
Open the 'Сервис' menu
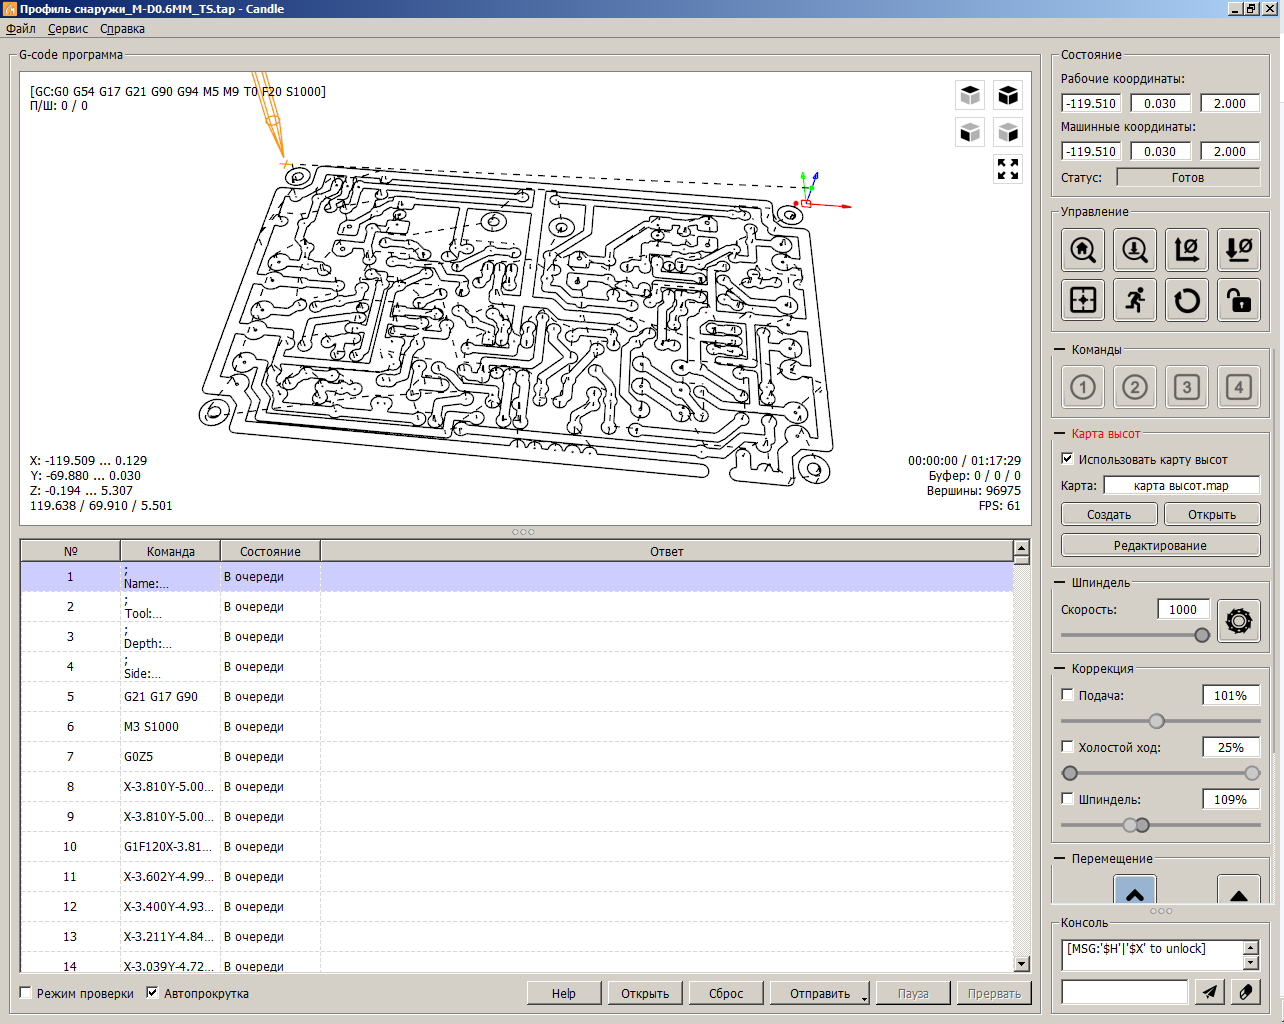pos(68,29)
